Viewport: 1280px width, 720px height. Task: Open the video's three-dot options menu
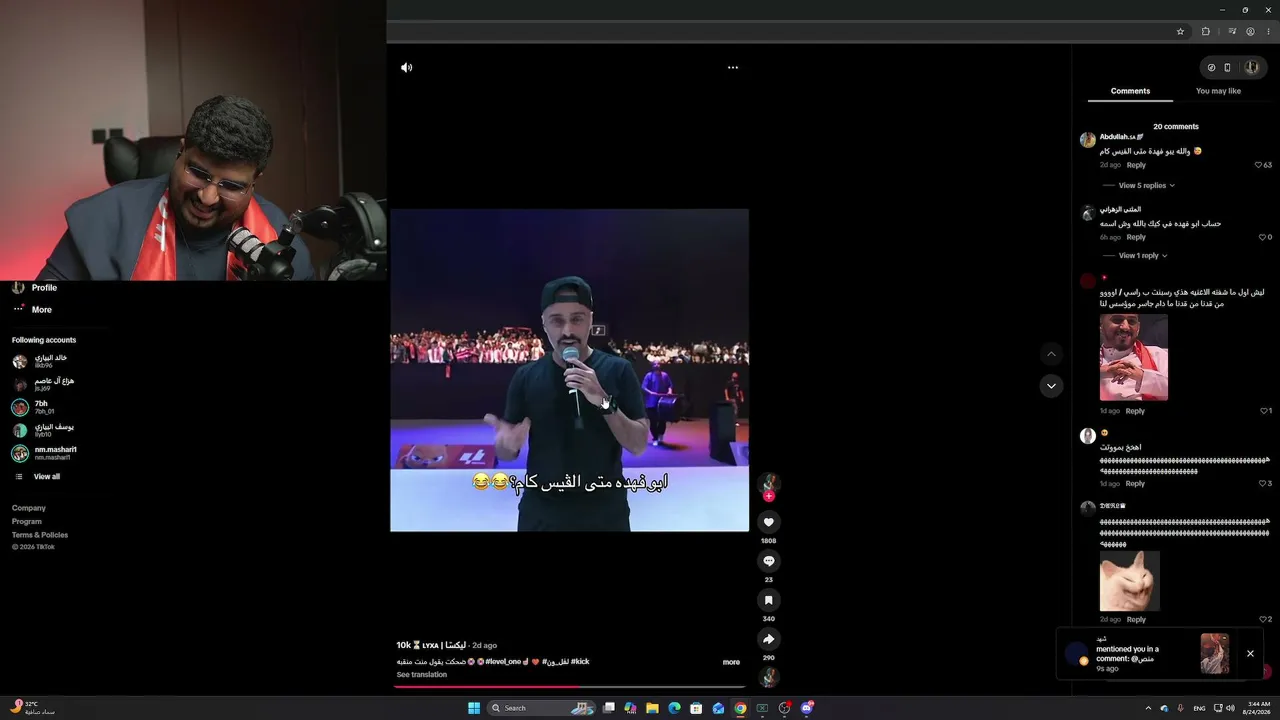[x=732, y=68]
